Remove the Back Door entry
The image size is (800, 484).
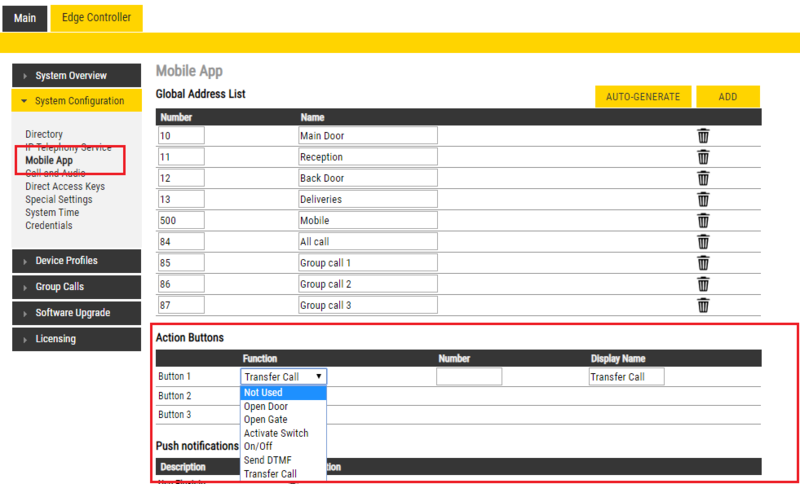703,178
